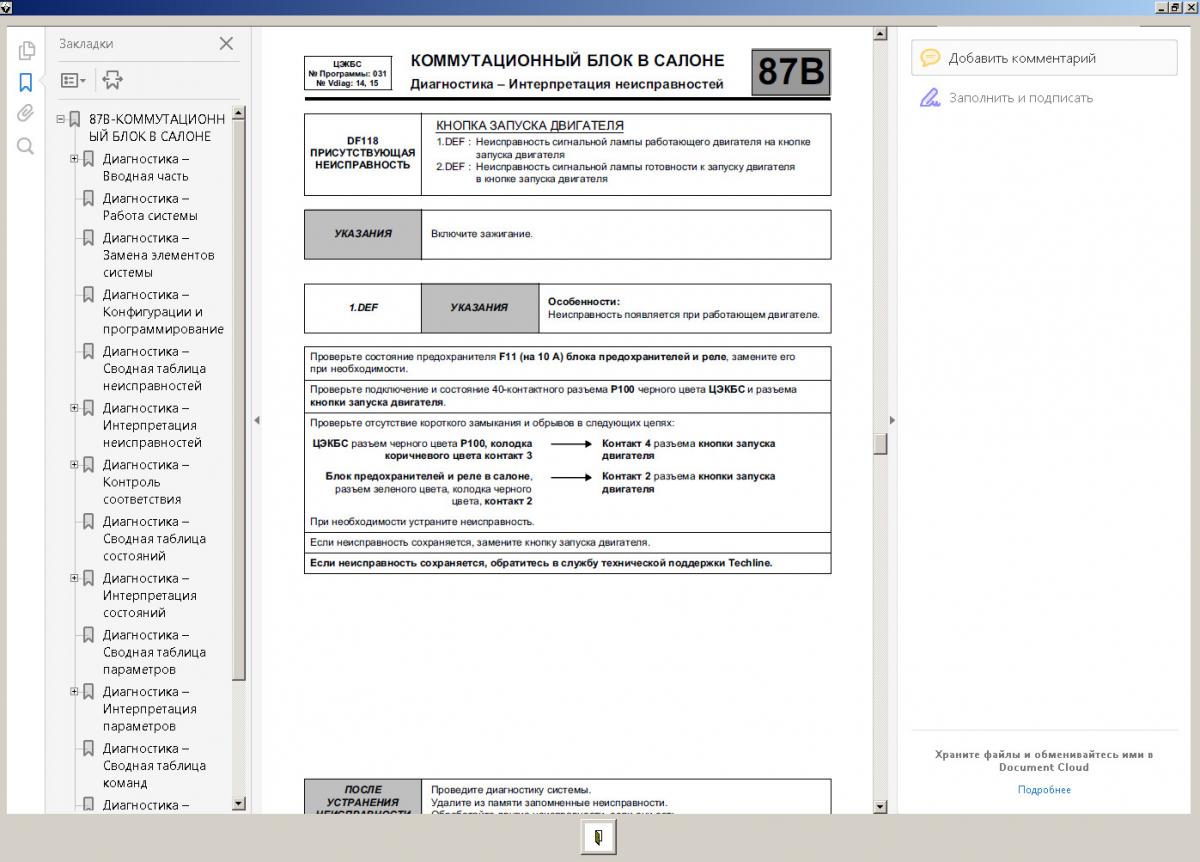The width and height of the screenshot is (1200, 862).
Task: Minimize the inner document window
Action: coord(1161,7)
